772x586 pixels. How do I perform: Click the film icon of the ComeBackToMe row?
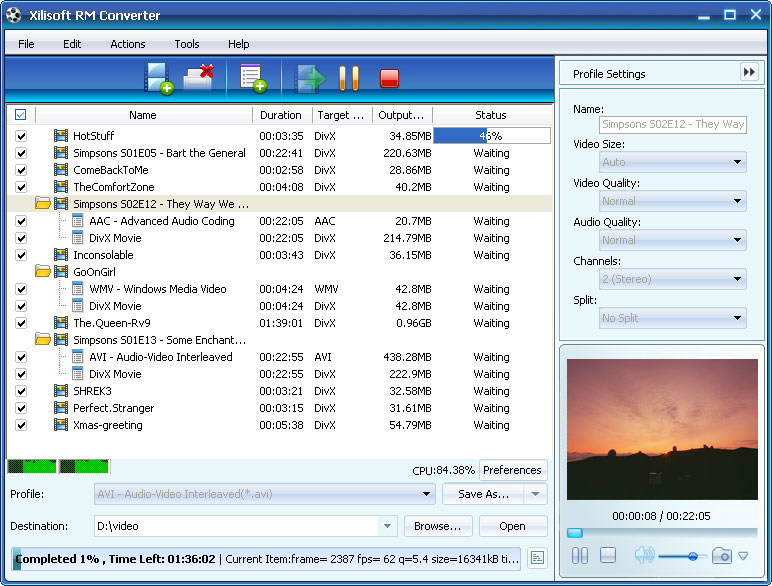coord(61,169)
